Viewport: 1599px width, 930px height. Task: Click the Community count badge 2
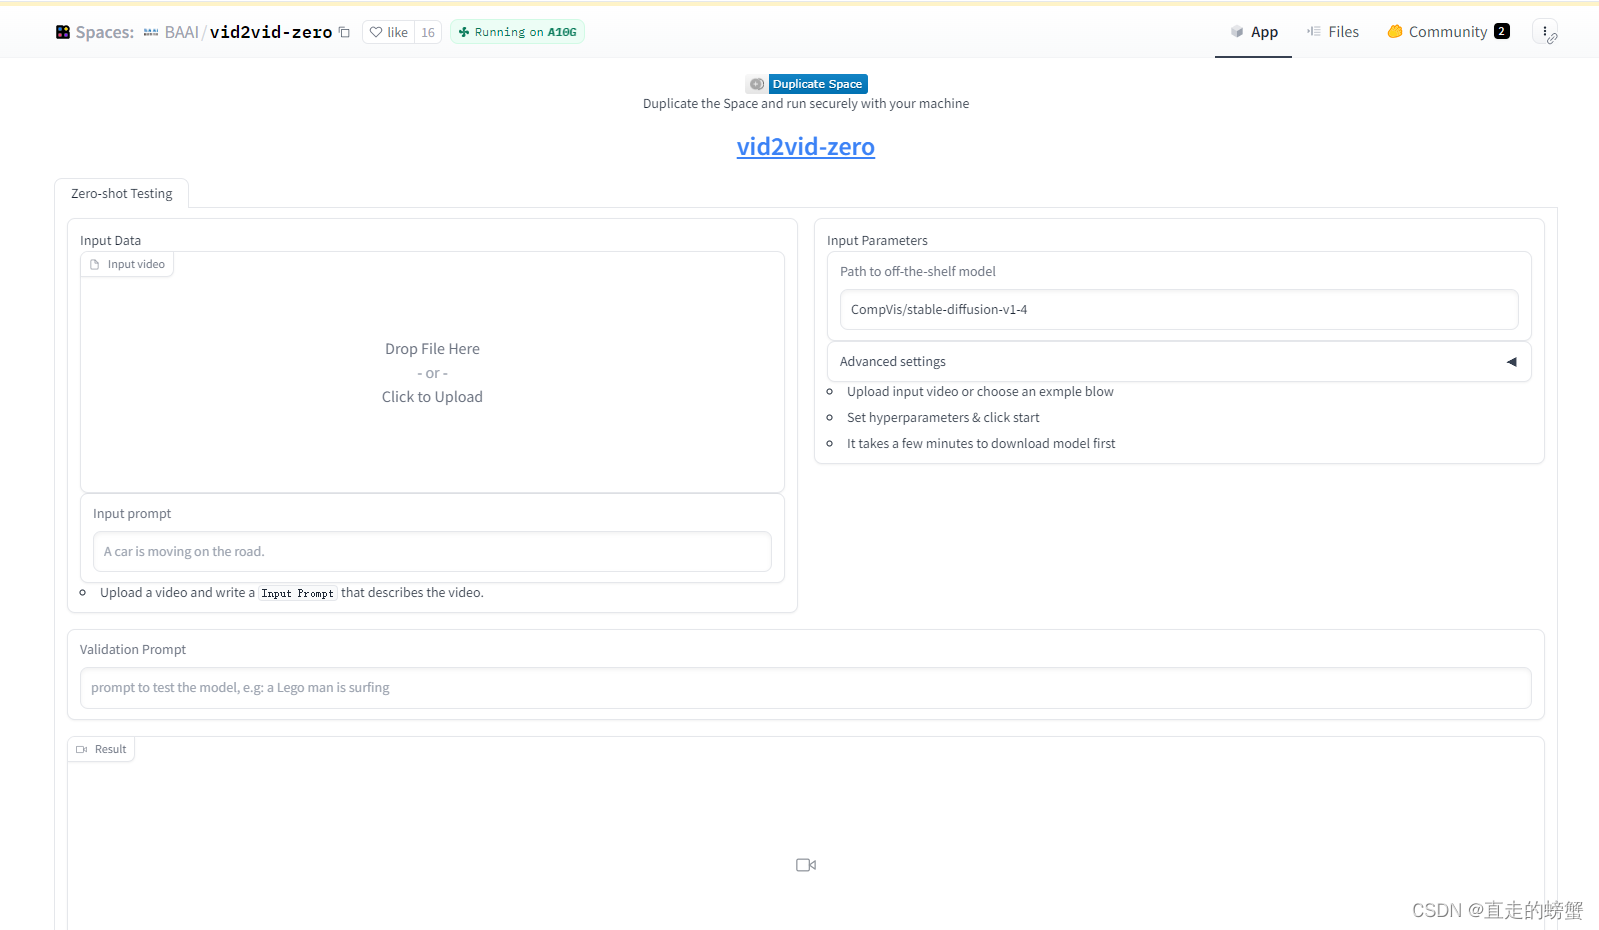coord(1502,32)
